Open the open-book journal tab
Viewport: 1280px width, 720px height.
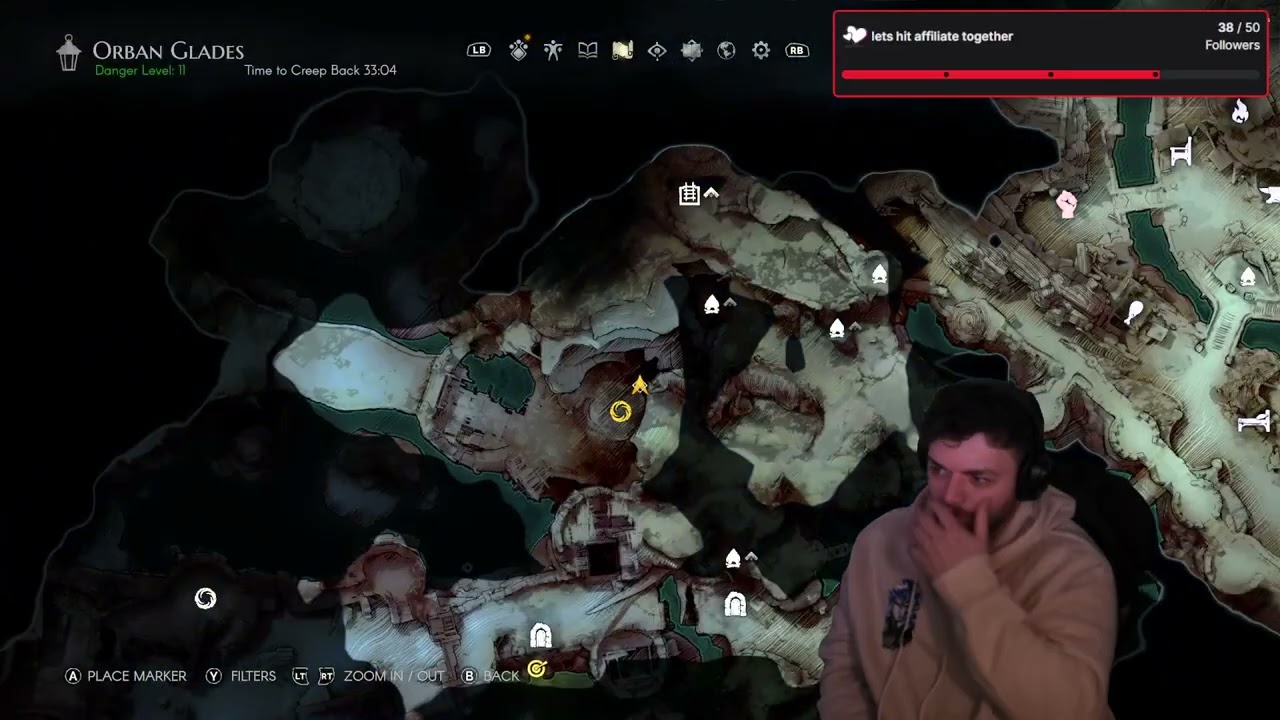coord(588,50)
